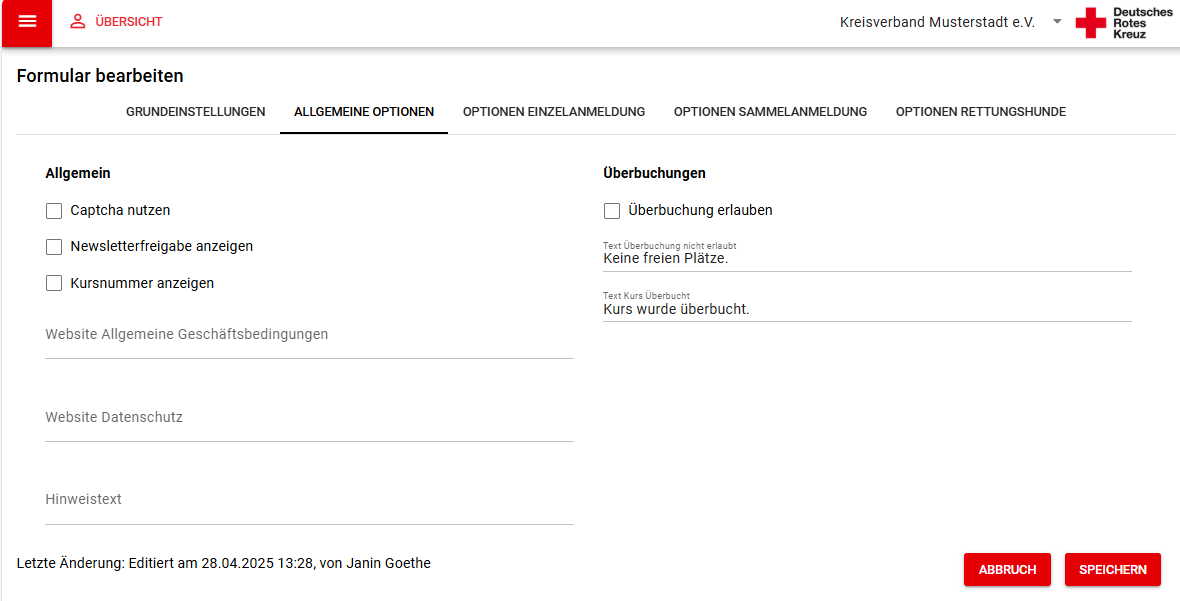Edit the Text Kurs Überbucht field
The height and width of the screenshot is (601, 1180).
point(867,308)
